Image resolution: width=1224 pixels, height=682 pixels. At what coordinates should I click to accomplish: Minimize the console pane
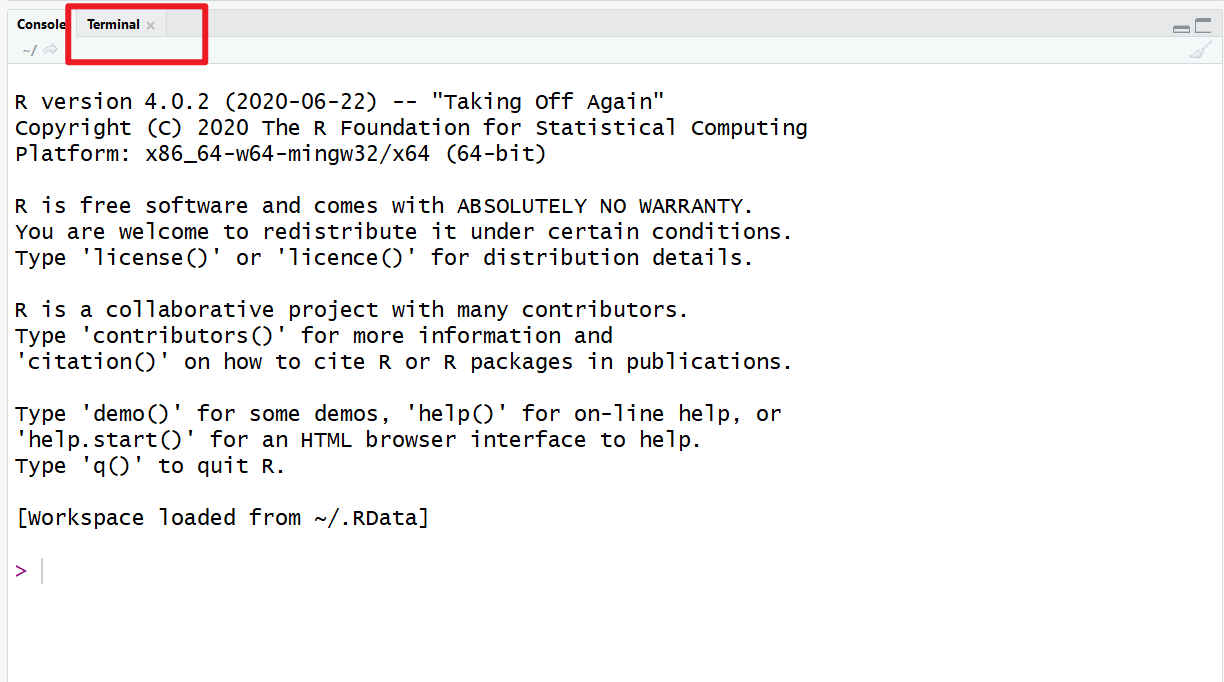coord(1181,27)
